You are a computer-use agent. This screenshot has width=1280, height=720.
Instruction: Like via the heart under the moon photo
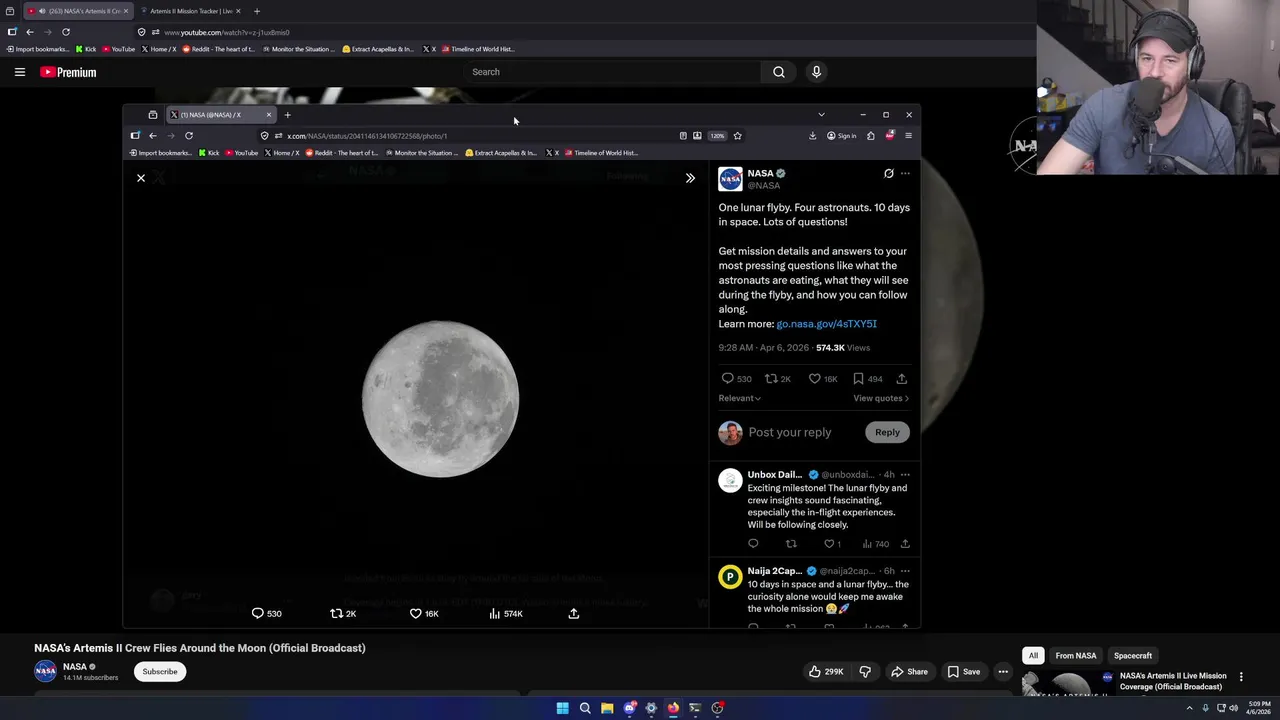(415, 613)
